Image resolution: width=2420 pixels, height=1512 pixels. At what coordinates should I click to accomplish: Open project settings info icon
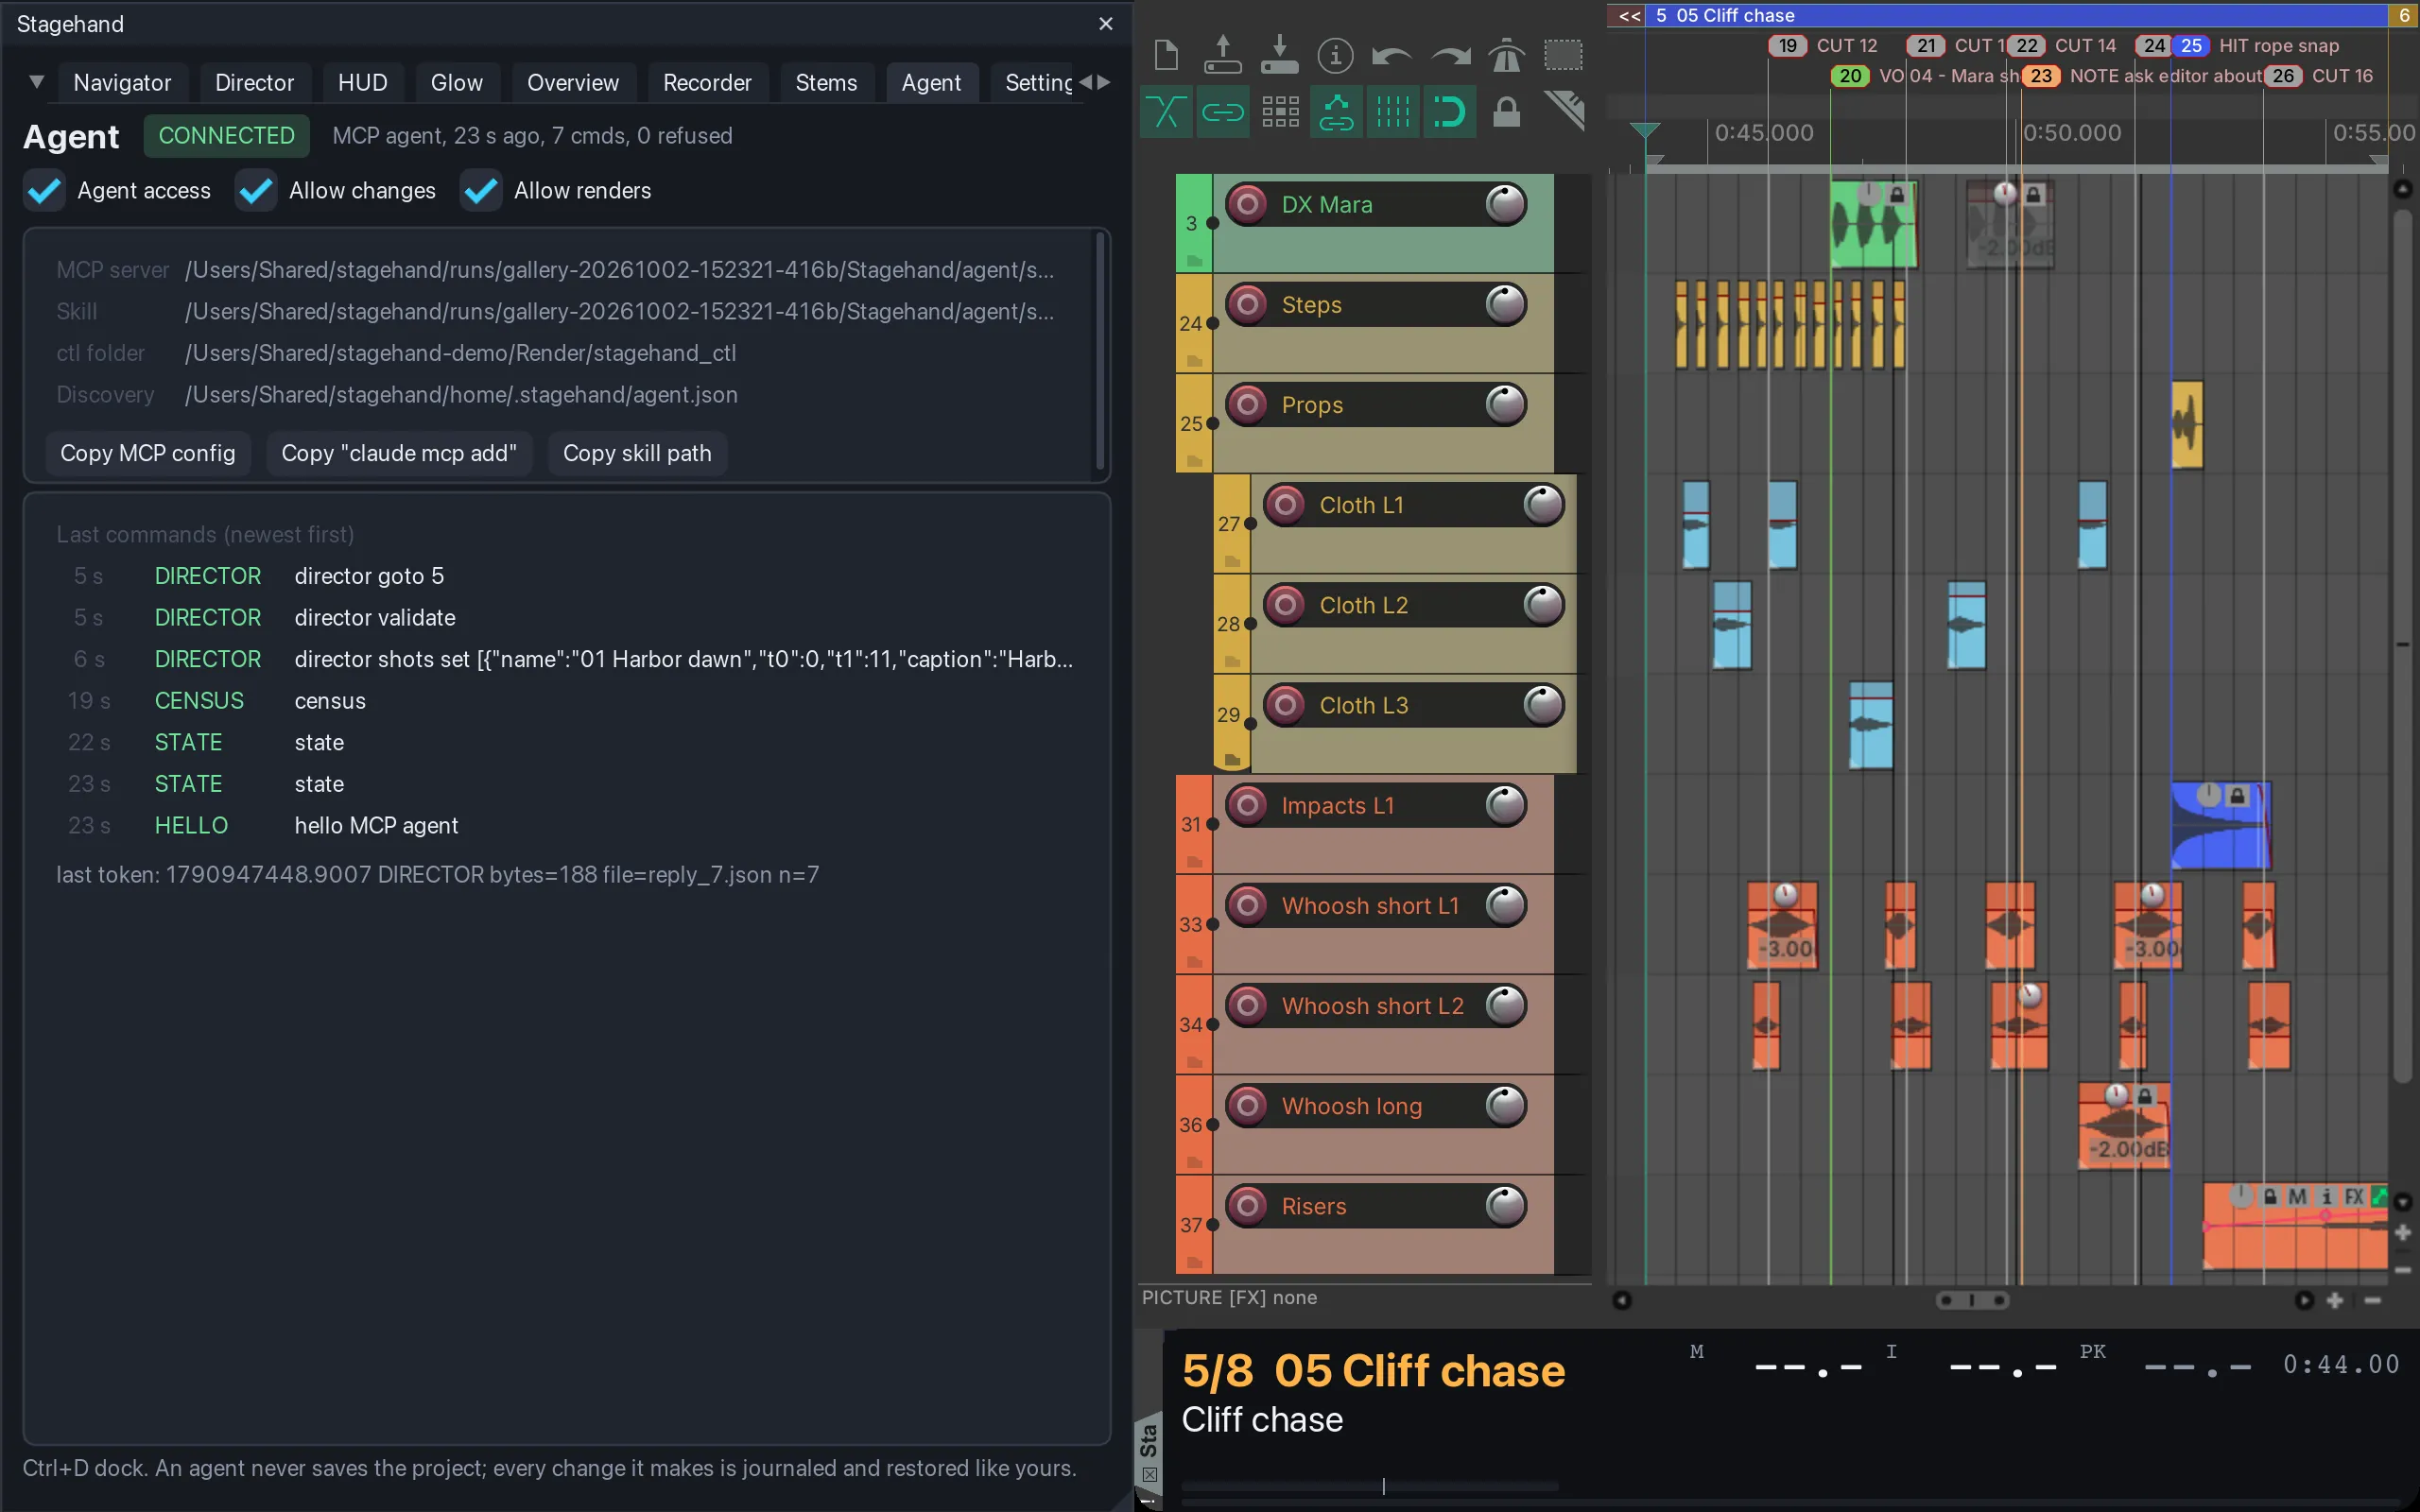point(1335,55)
